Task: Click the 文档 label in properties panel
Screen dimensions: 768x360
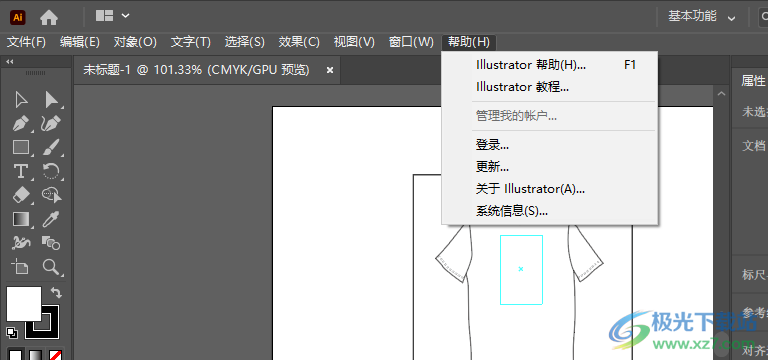Action: pyautogui.click(x=753, y=145)
